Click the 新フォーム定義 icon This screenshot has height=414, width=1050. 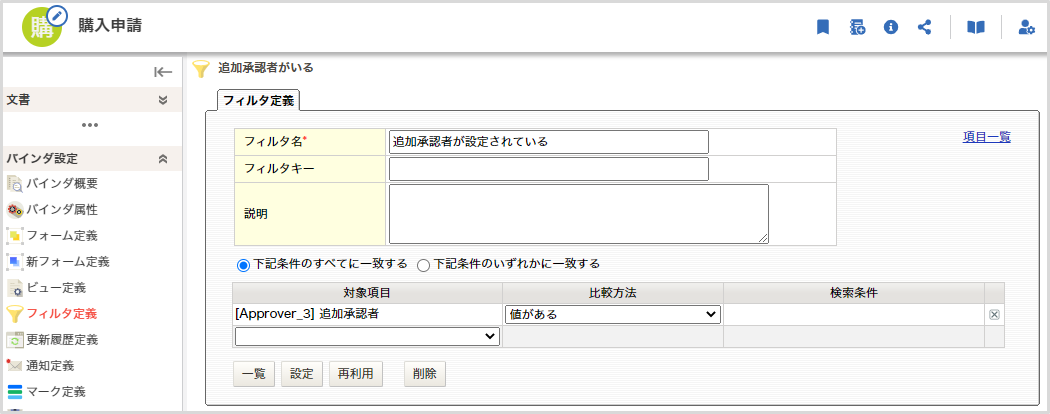pos(15,261)
